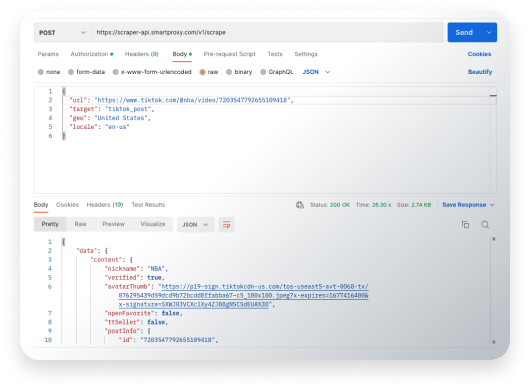
Task: Open the Pre-request Script tab
Action: [x=230, y=54]
